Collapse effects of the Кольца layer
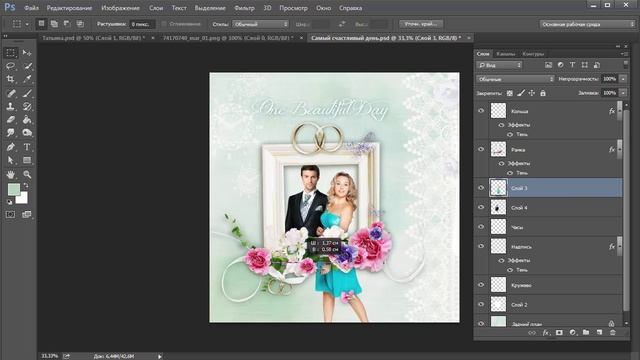Image resolution: width=640 pixels, height=360 pixels. click(x=619, y=111)
